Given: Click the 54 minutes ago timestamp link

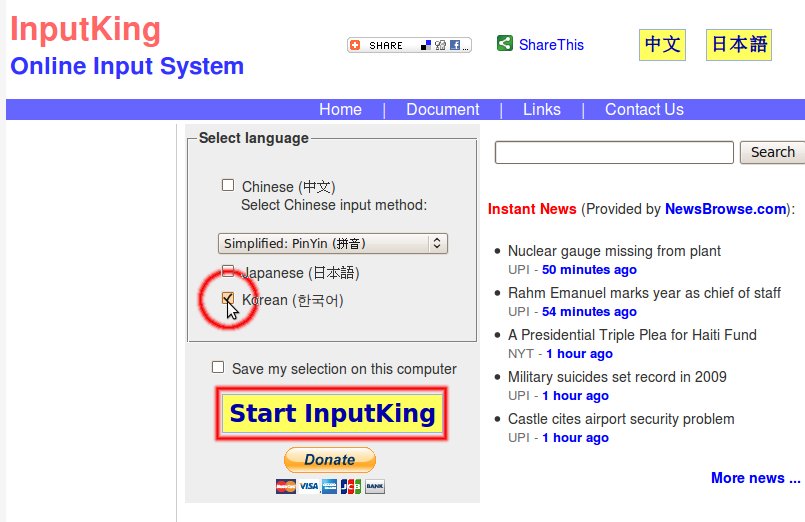Looking at the screenshot, I should (589, 312).
